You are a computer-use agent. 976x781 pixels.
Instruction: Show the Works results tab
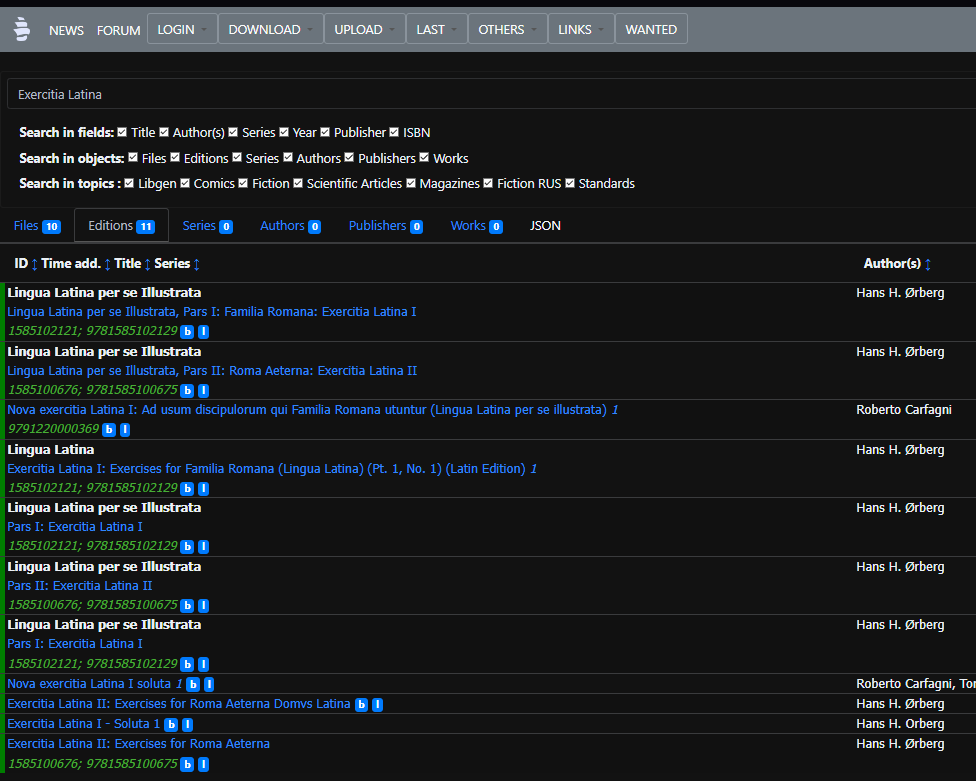coord(477,226)
